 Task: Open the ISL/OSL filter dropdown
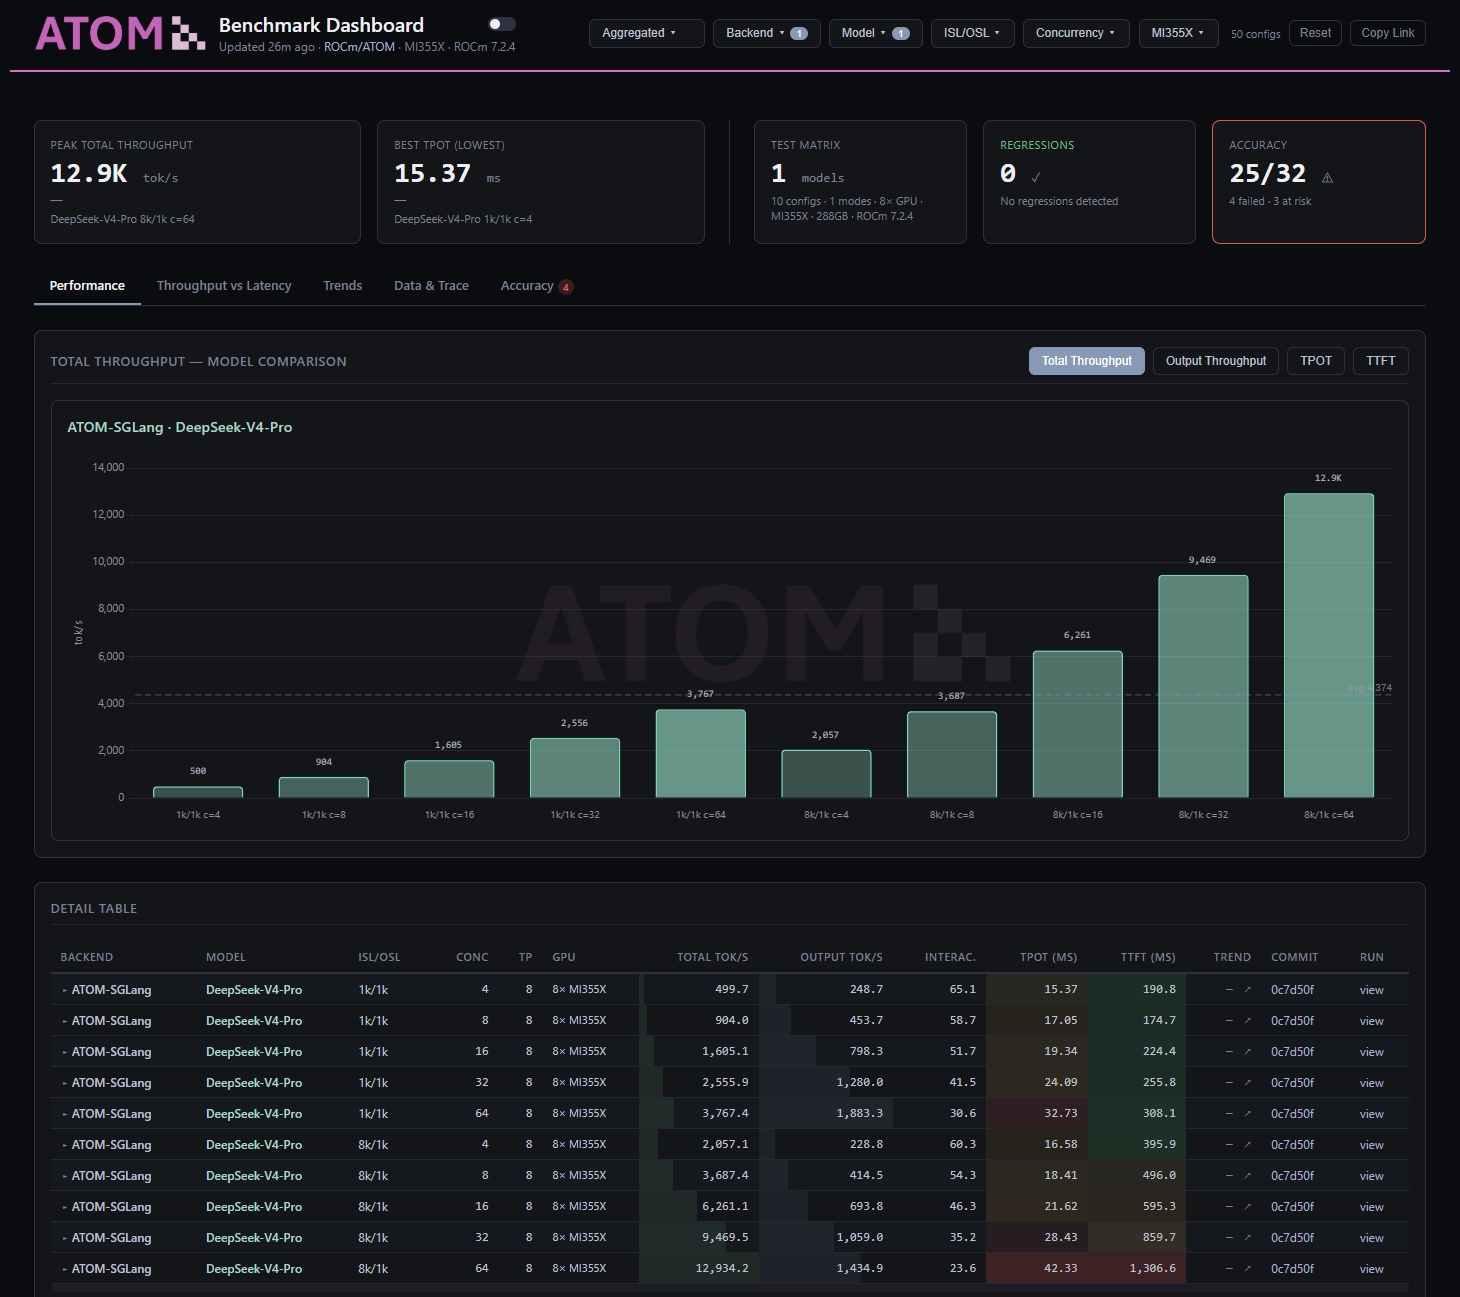(972, 33)
